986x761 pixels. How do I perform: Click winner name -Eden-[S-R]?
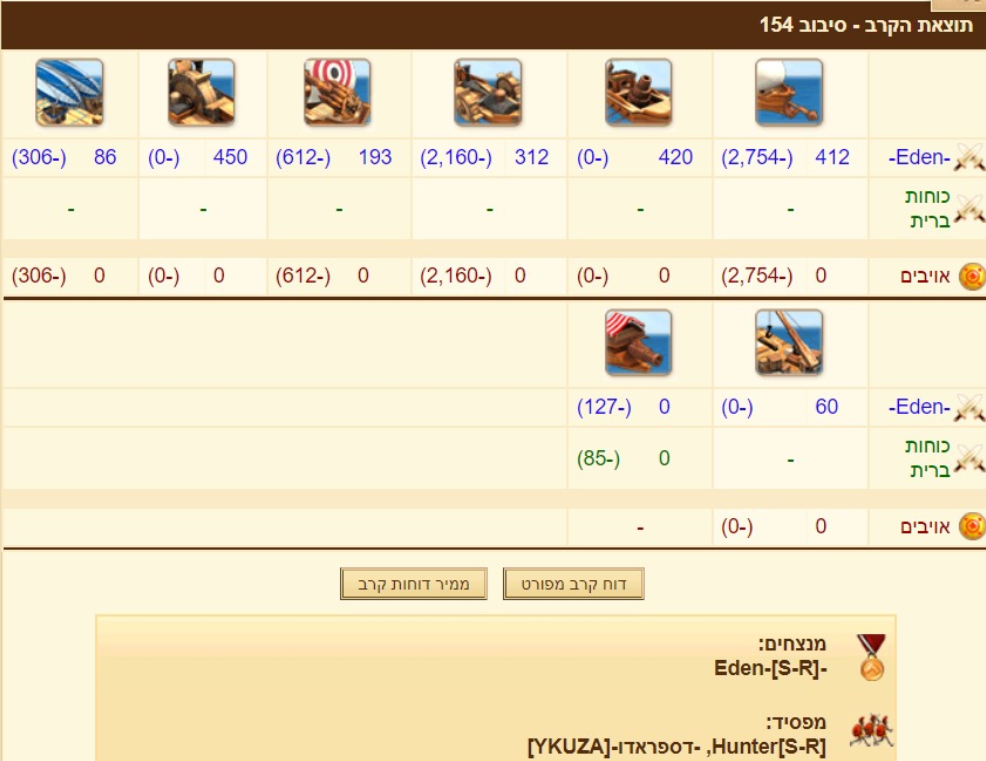pyautogui.click(x=770, y=668)
